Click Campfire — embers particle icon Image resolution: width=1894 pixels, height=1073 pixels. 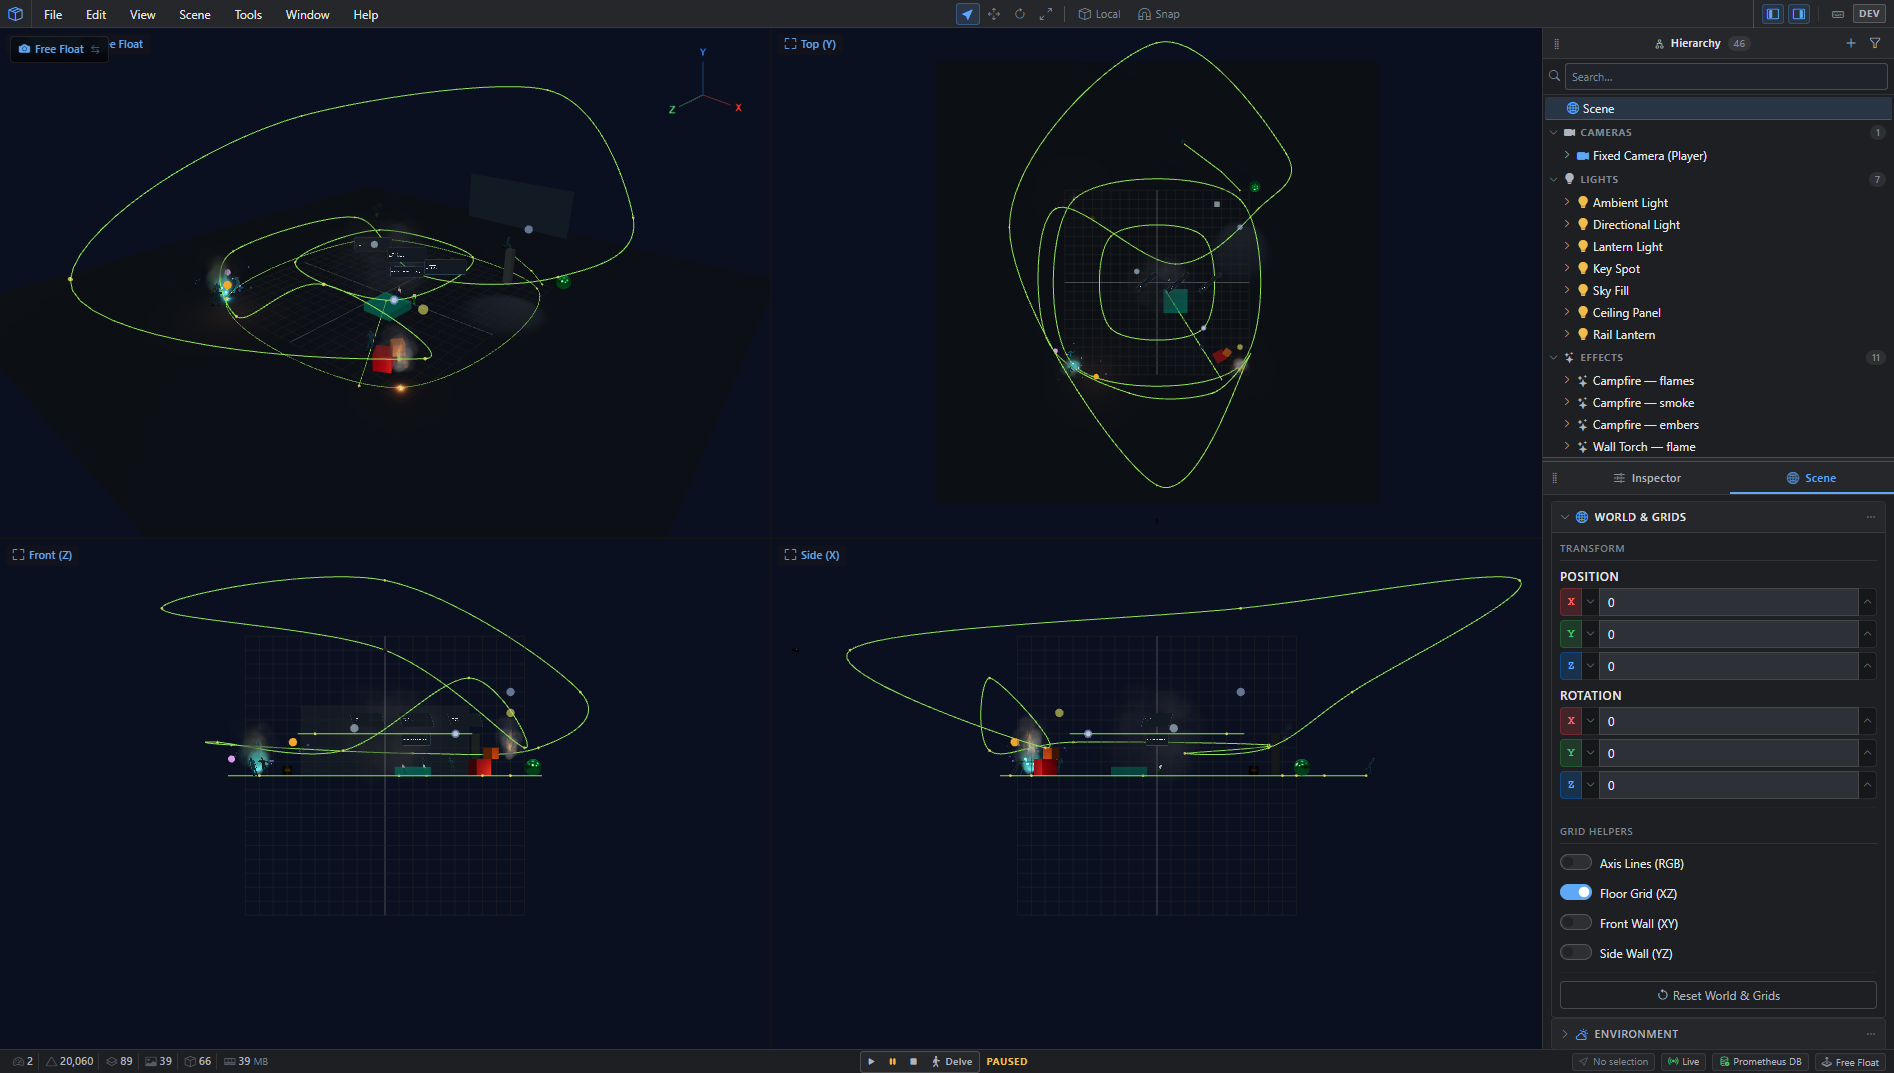click(1583, 425)
